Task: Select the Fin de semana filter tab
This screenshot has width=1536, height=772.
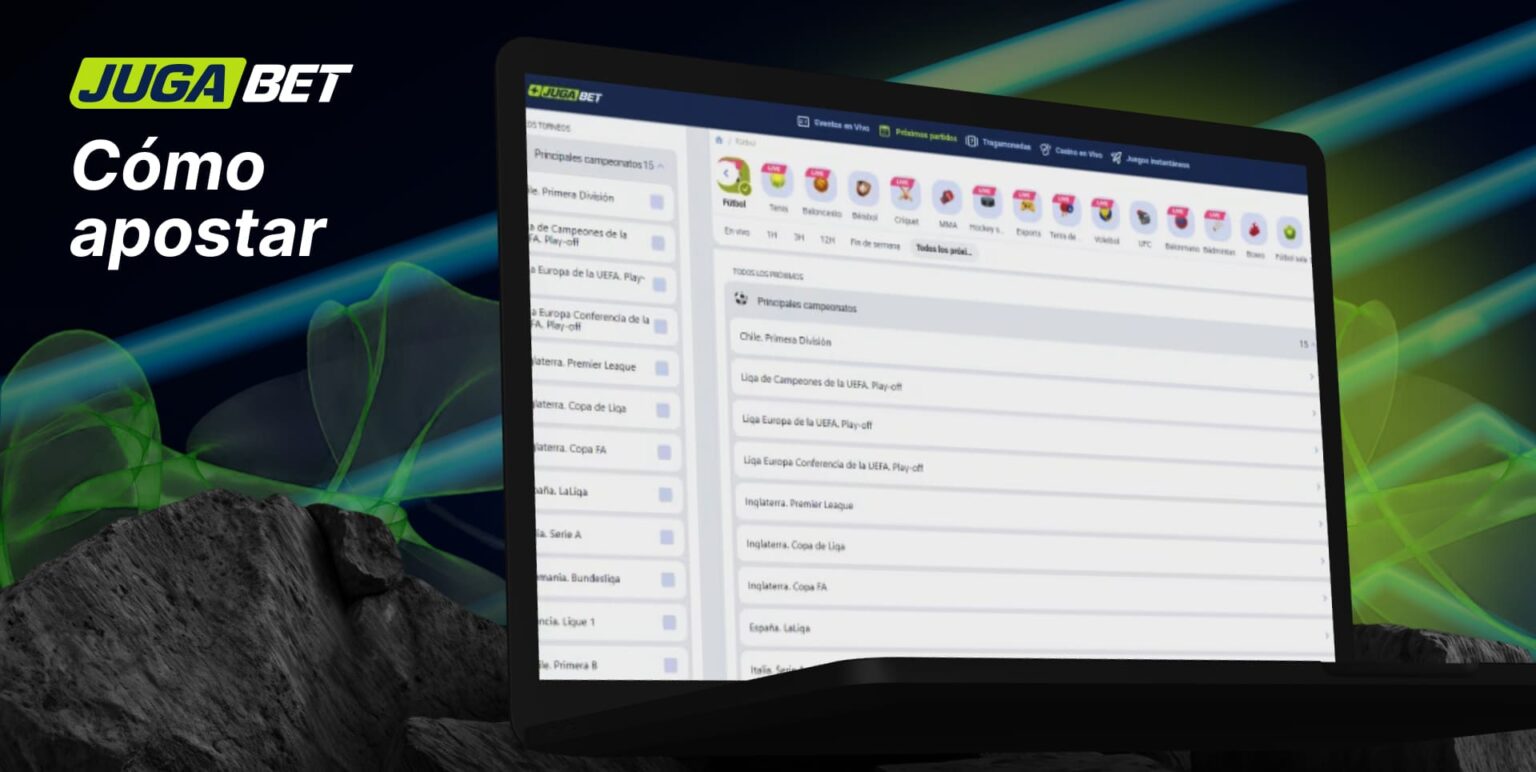Action: pyautogui.click(x=875, y=244)
